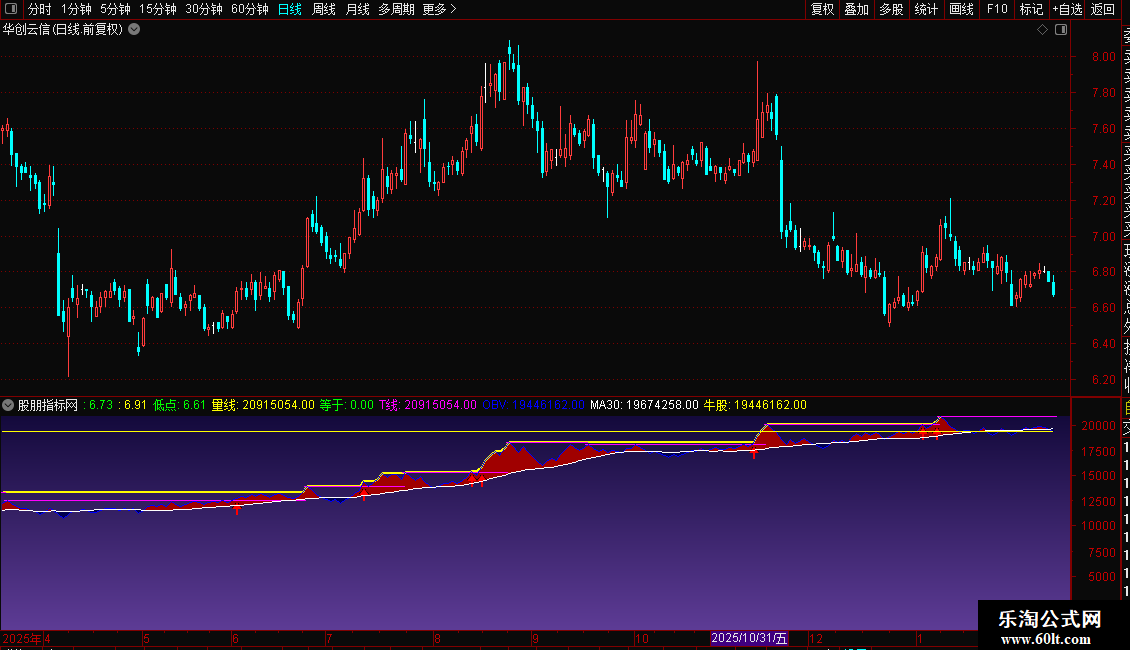Open the 华创云信 stock title dropdown
The width and height of the screenshot is (1130, 650).
(134, 30)
